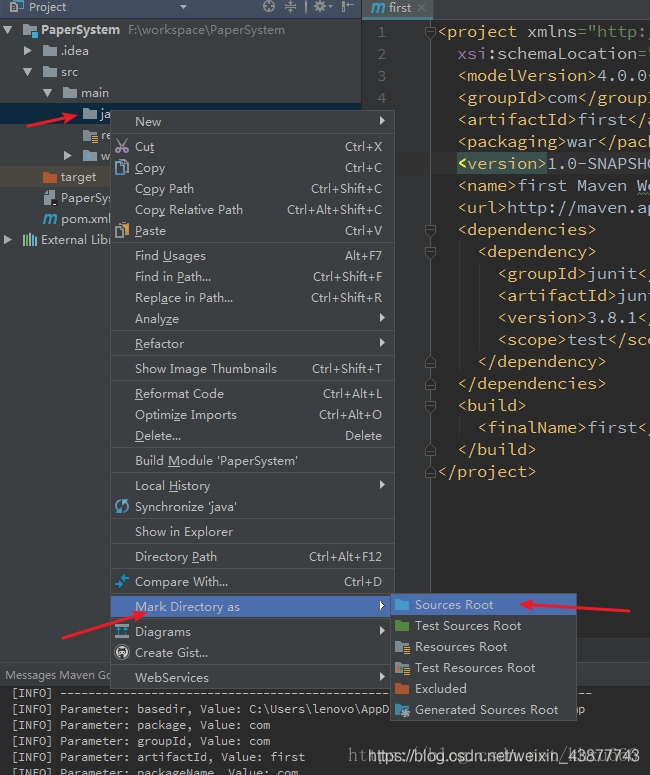The width and height of the screenshot is (650, 775).
Task: Choose Cut from the context menu
Action: [x=253, y=147]
